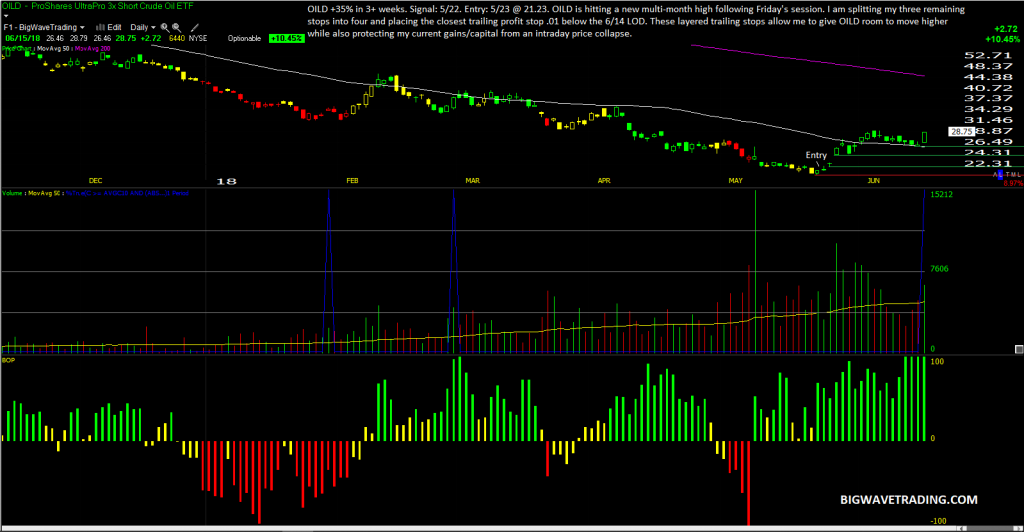Screen dimensions: 1024x532
Task: Click the BOP -100 axis label
Action: tap(938, 521)
